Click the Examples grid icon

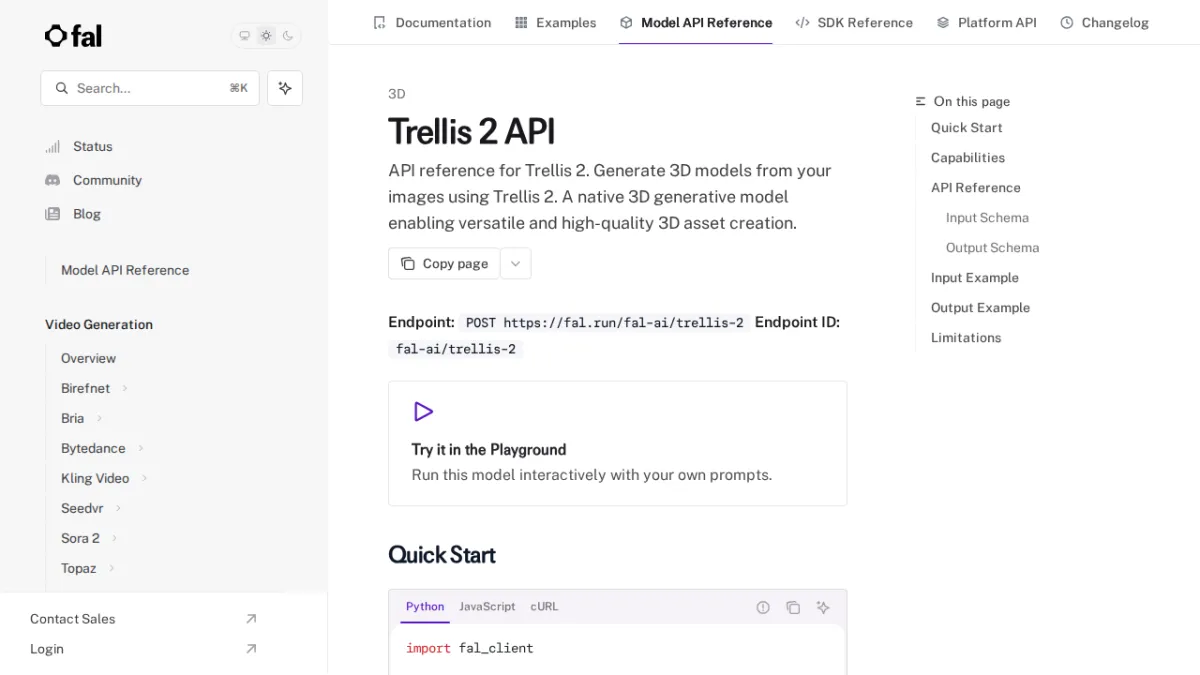(x=521, y=22)
